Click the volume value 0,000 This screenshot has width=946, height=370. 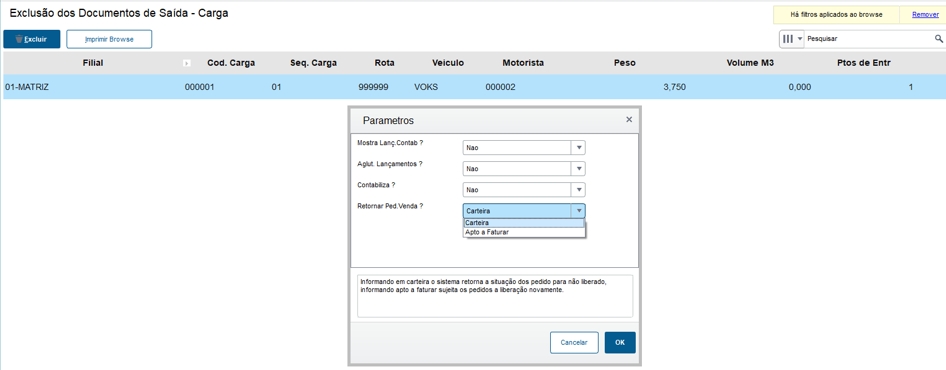tap(799, 88)
